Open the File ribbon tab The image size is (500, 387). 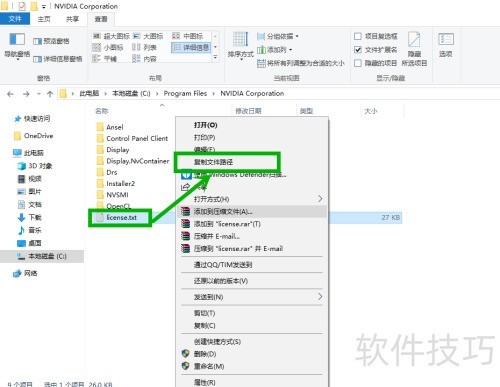tap(15, 19)
